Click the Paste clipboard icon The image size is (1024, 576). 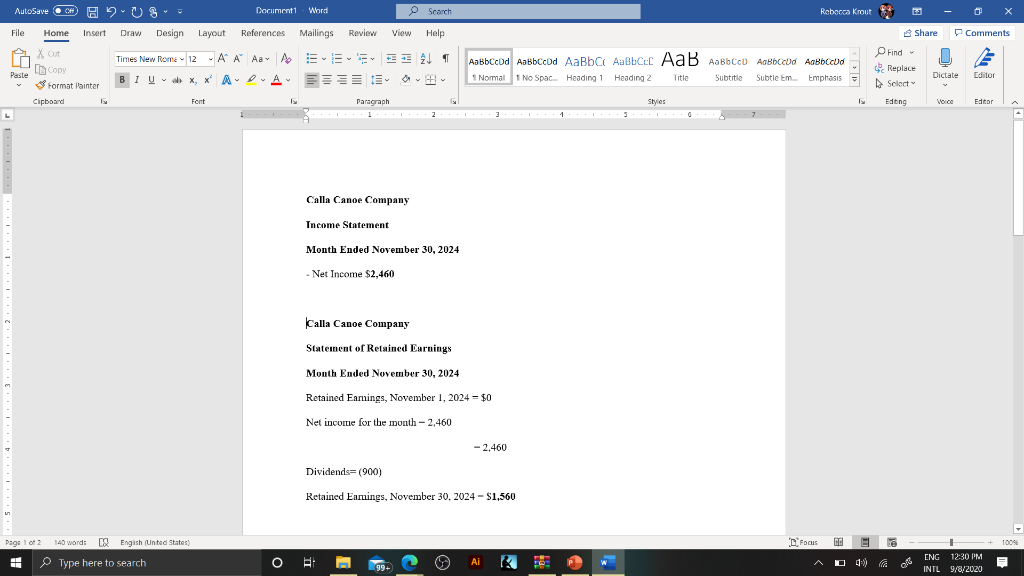tap(20, 59)
